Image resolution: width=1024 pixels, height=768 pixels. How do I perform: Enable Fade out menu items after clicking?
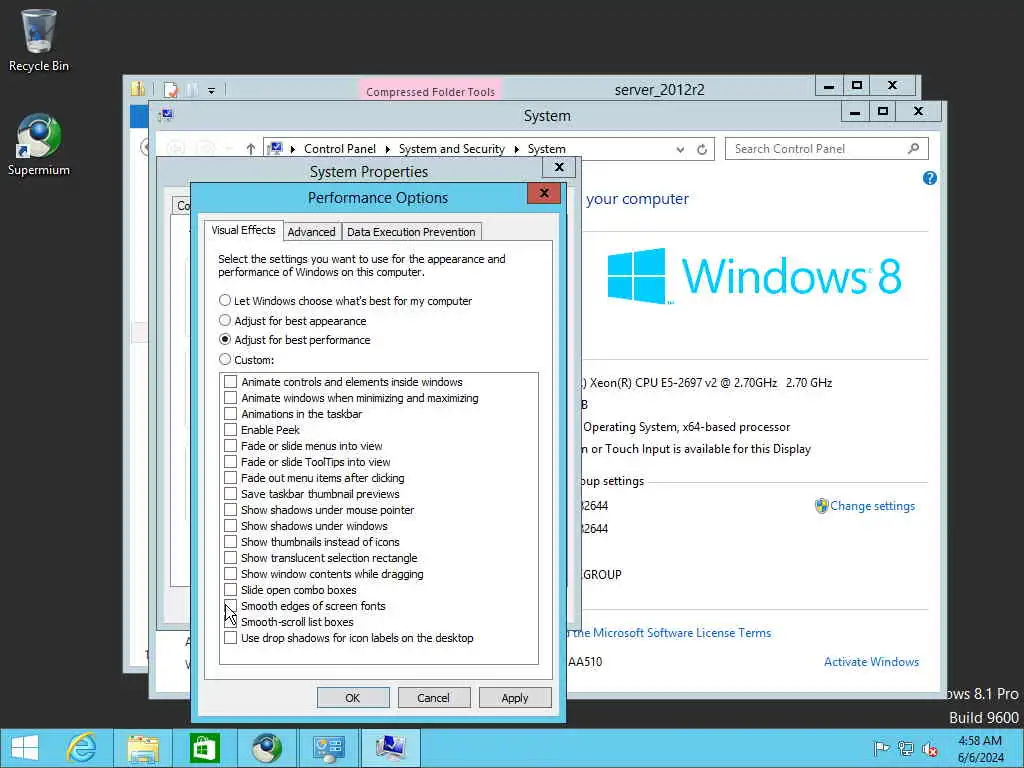click(x=231, y=477)
